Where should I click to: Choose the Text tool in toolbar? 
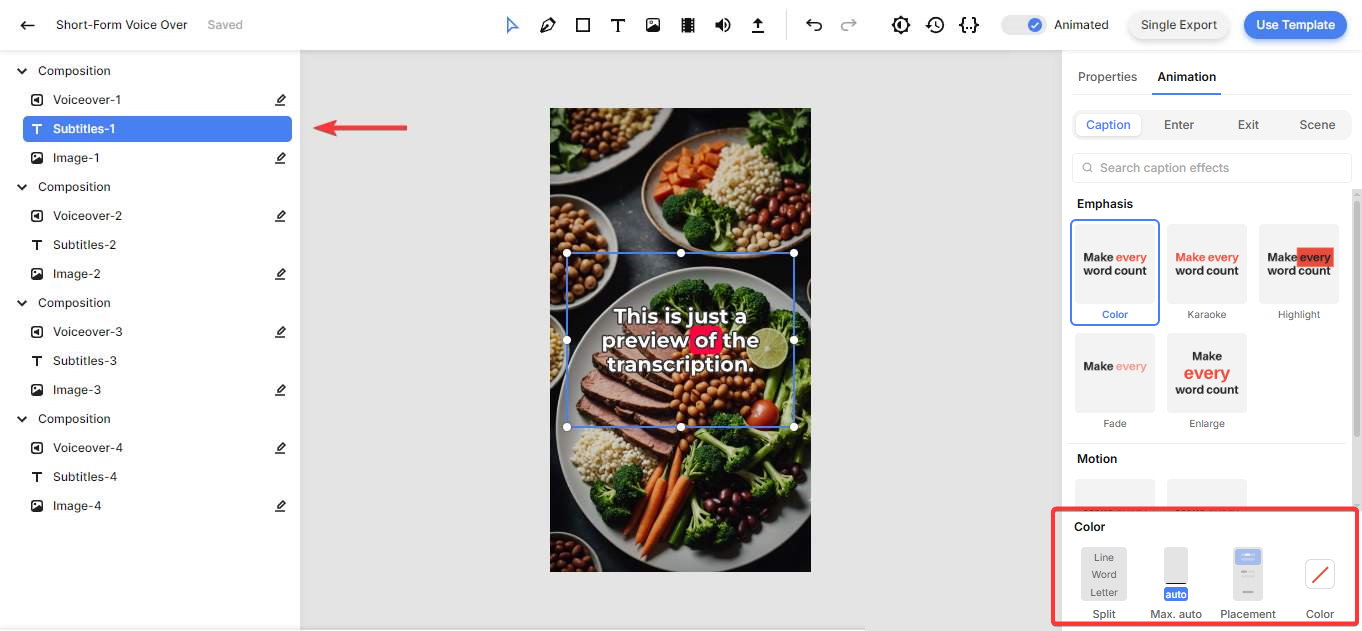point(618,25)
